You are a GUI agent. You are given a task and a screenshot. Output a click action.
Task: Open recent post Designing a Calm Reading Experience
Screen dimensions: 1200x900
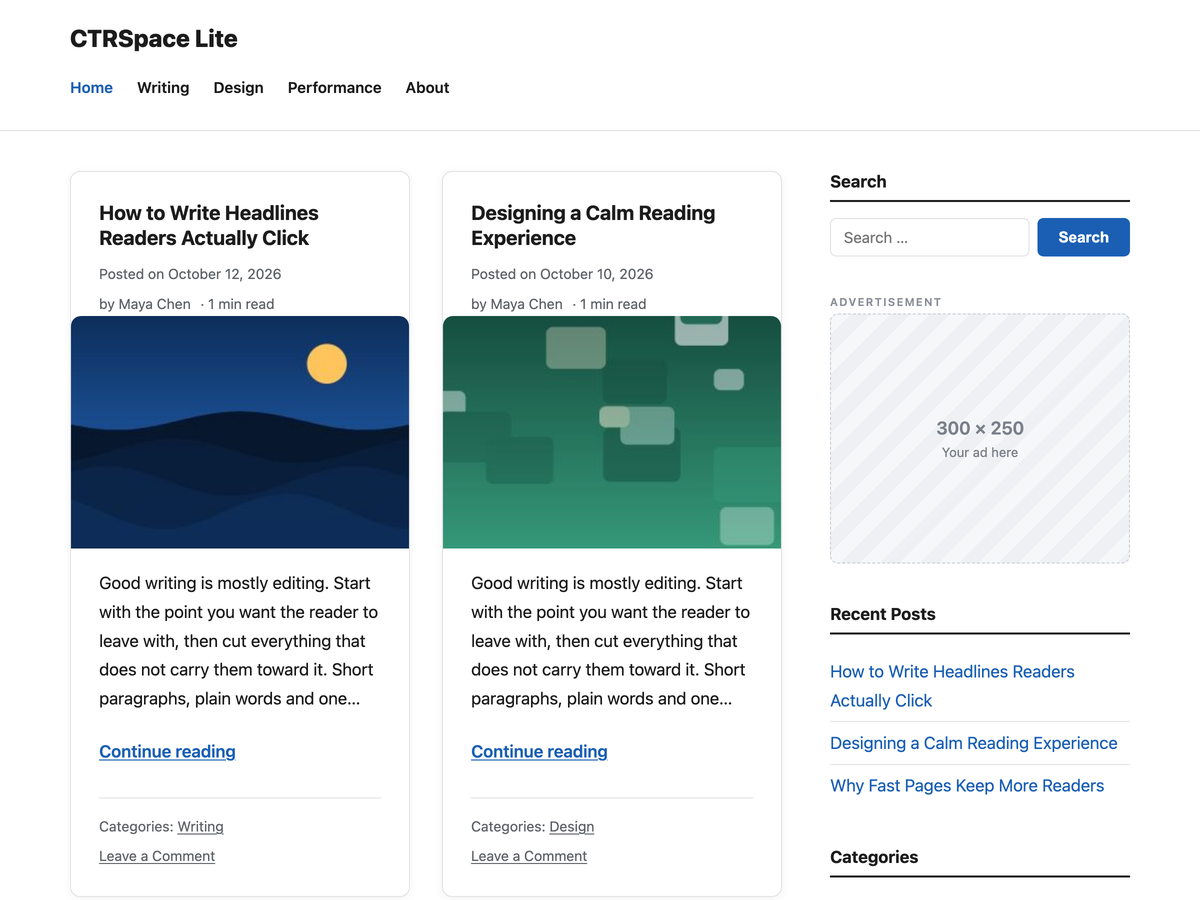(974, 743)
